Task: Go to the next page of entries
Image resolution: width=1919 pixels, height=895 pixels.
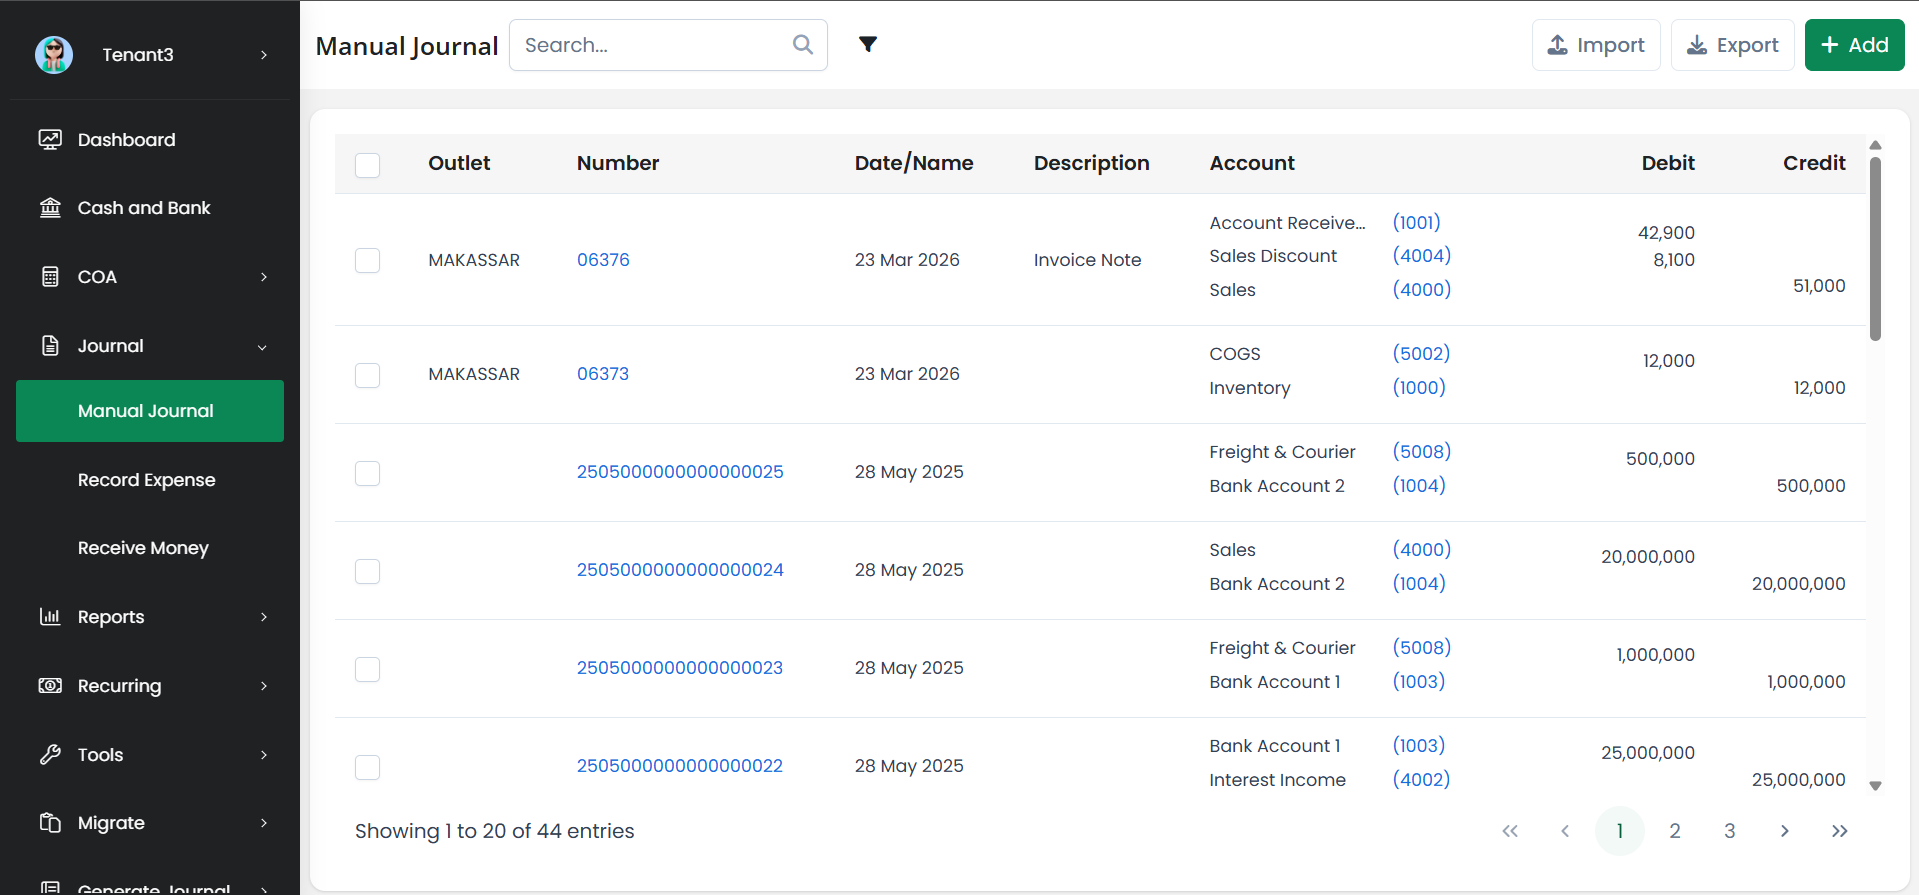Action: point(1785,831)
